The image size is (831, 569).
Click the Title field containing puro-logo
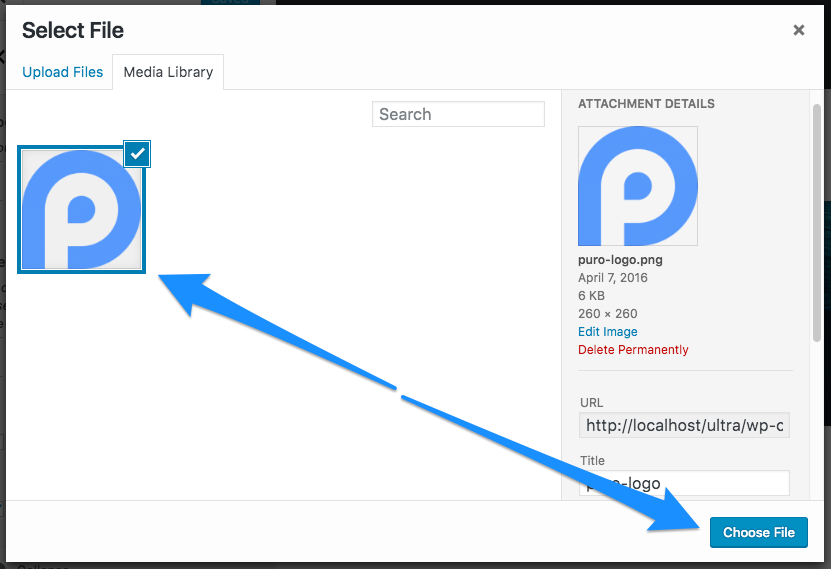pyautogui.click(x=684, y=483)
